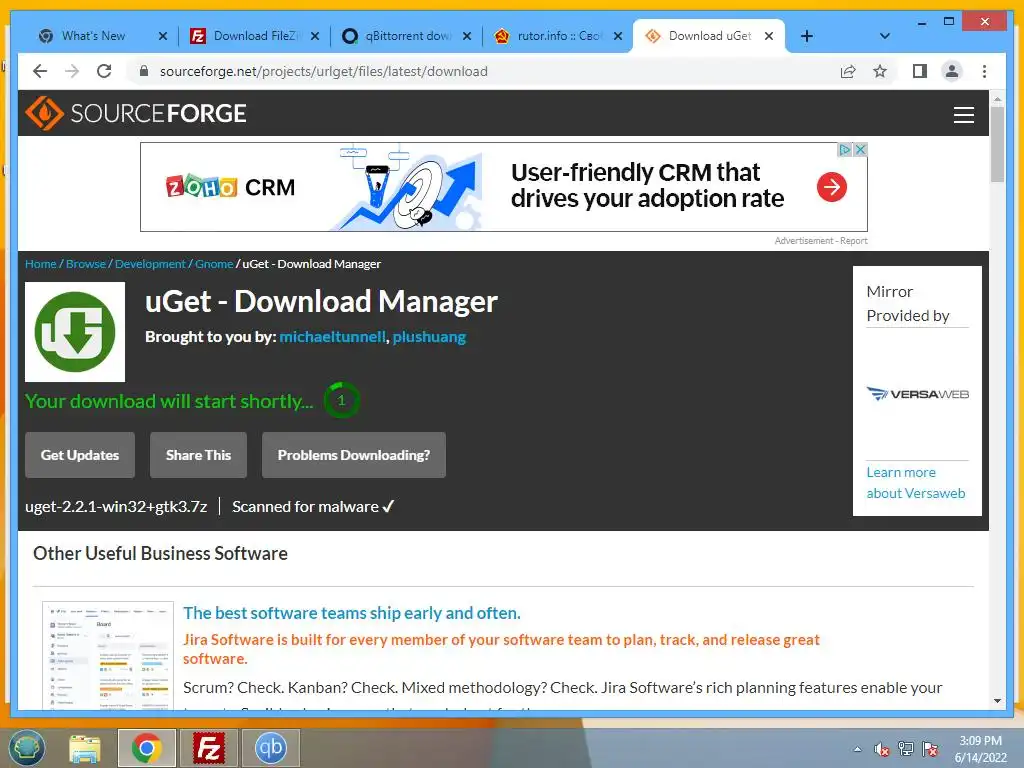Open the Chrome three-dot menu
The width and height of the screenshot is (1024, 768).
(x=984, y=71)
